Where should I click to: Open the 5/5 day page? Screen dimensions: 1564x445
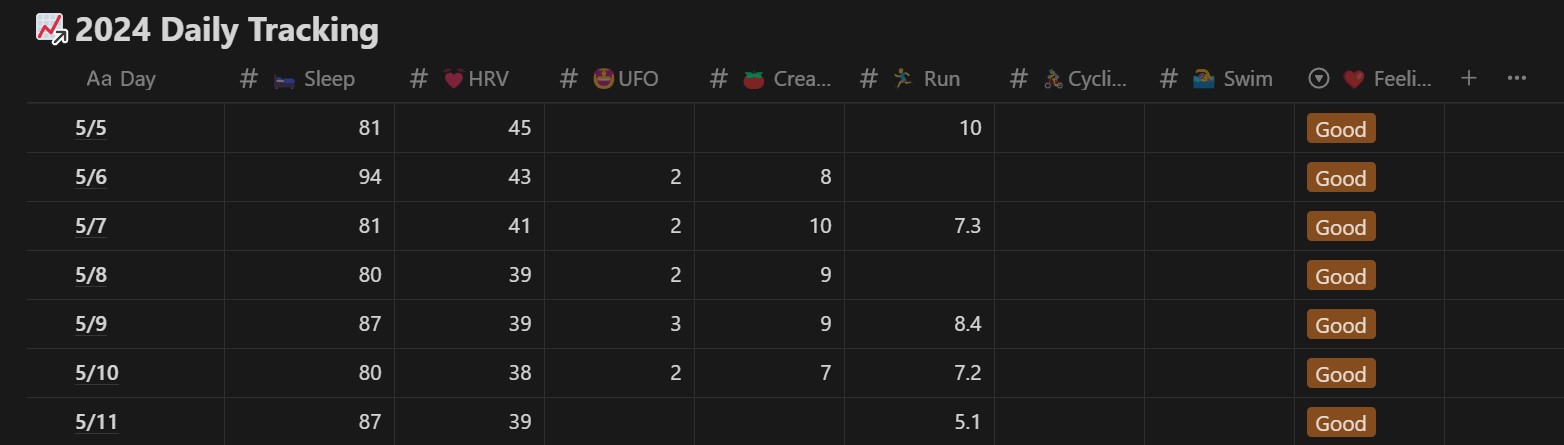pyautogui.click(x=90, y=129)
